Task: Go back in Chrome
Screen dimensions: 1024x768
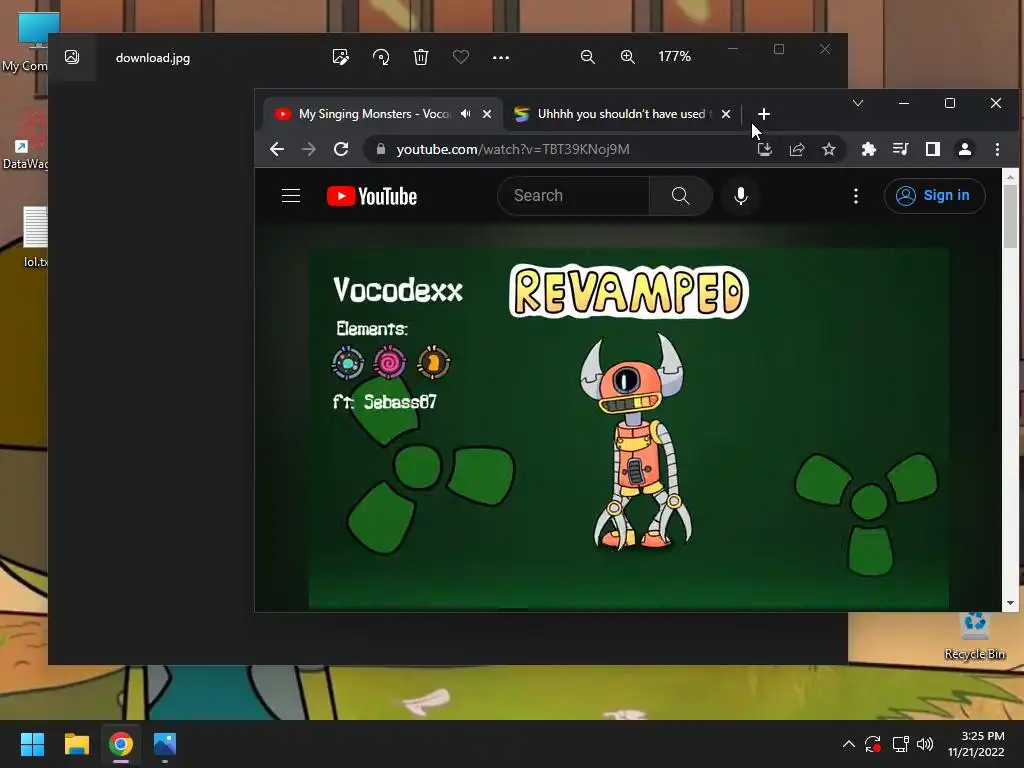Action: point(277,150)
